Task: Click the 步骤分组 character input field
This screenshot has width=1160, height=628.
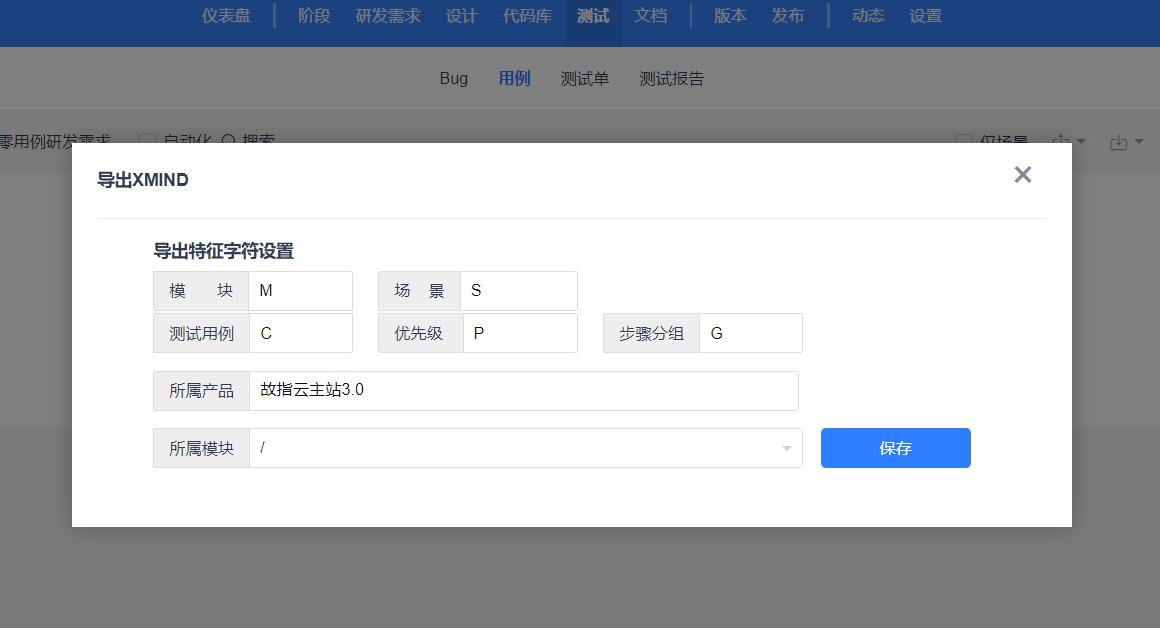Action: point(750,333)
